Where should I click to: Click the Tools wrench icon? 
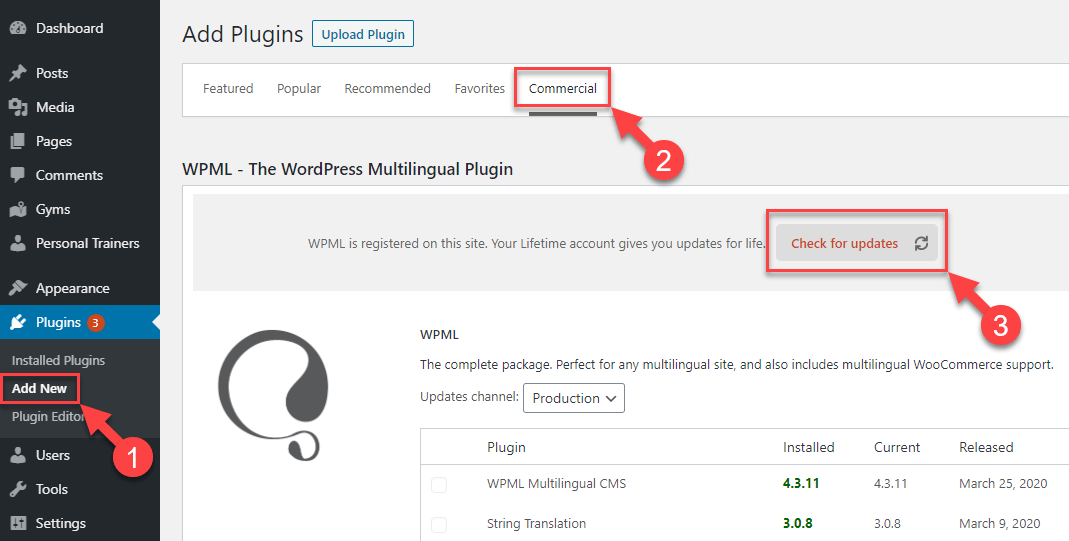click(18, 489)
